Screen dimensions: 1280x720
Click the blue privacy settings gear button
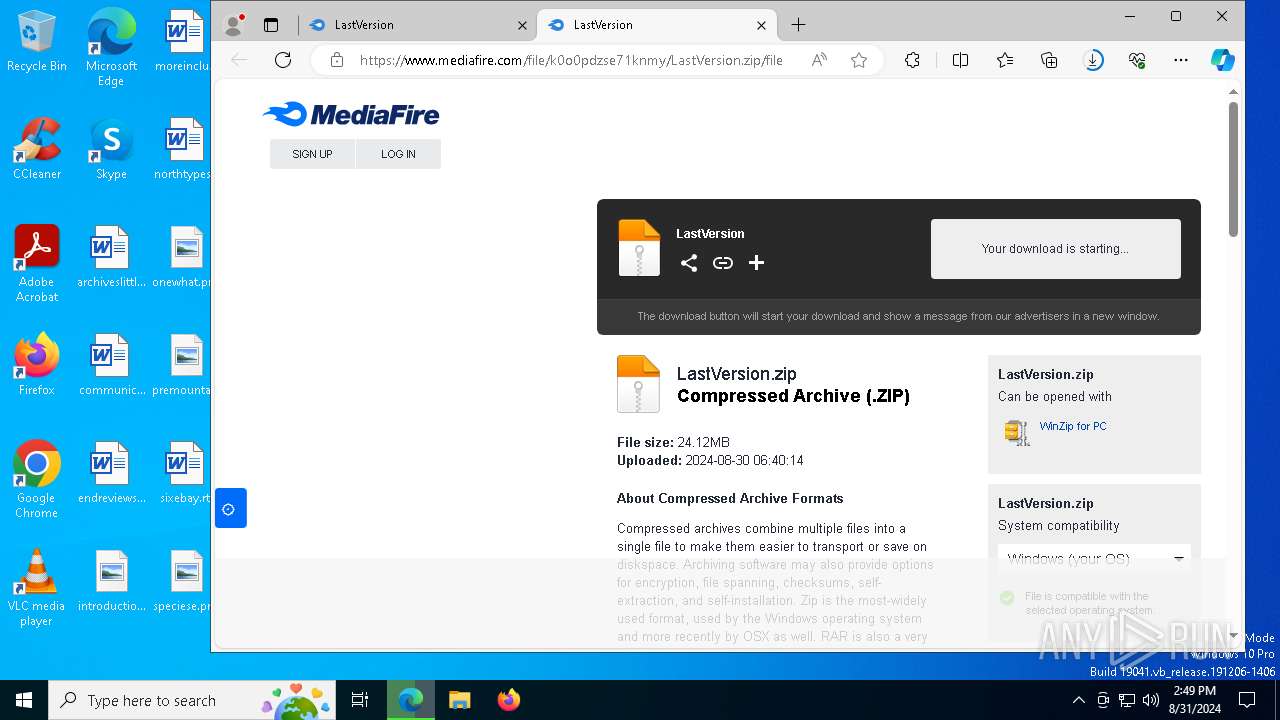(230, 509)
